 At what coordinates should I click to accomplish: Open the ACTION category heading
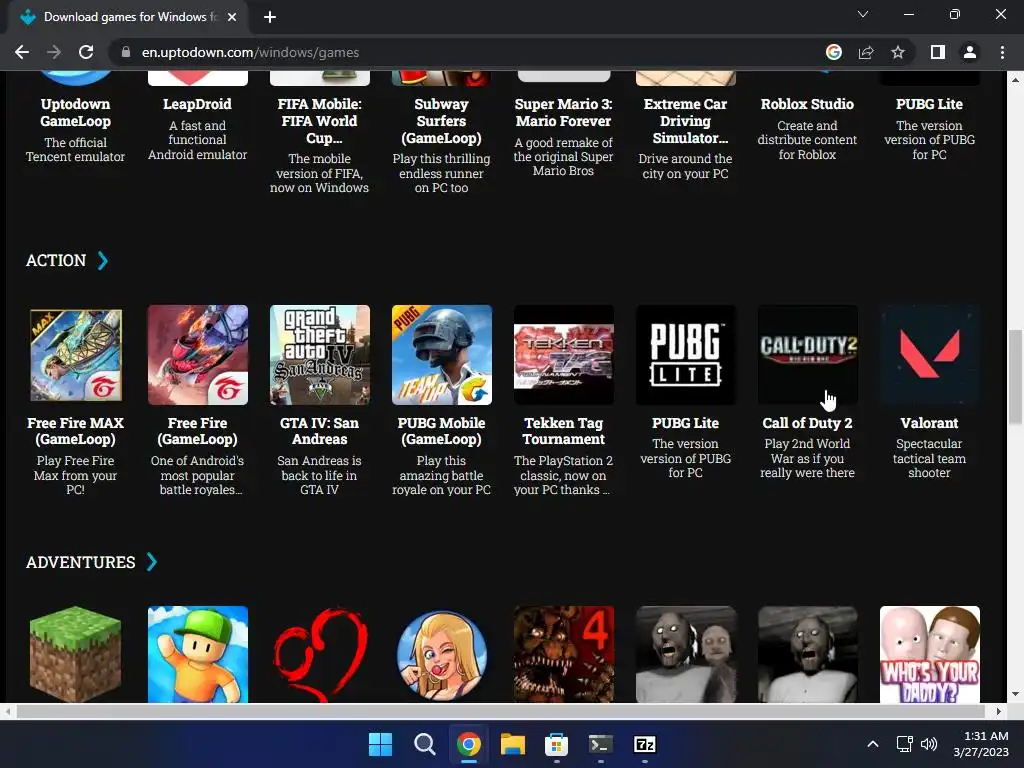[x=56, y=261]
